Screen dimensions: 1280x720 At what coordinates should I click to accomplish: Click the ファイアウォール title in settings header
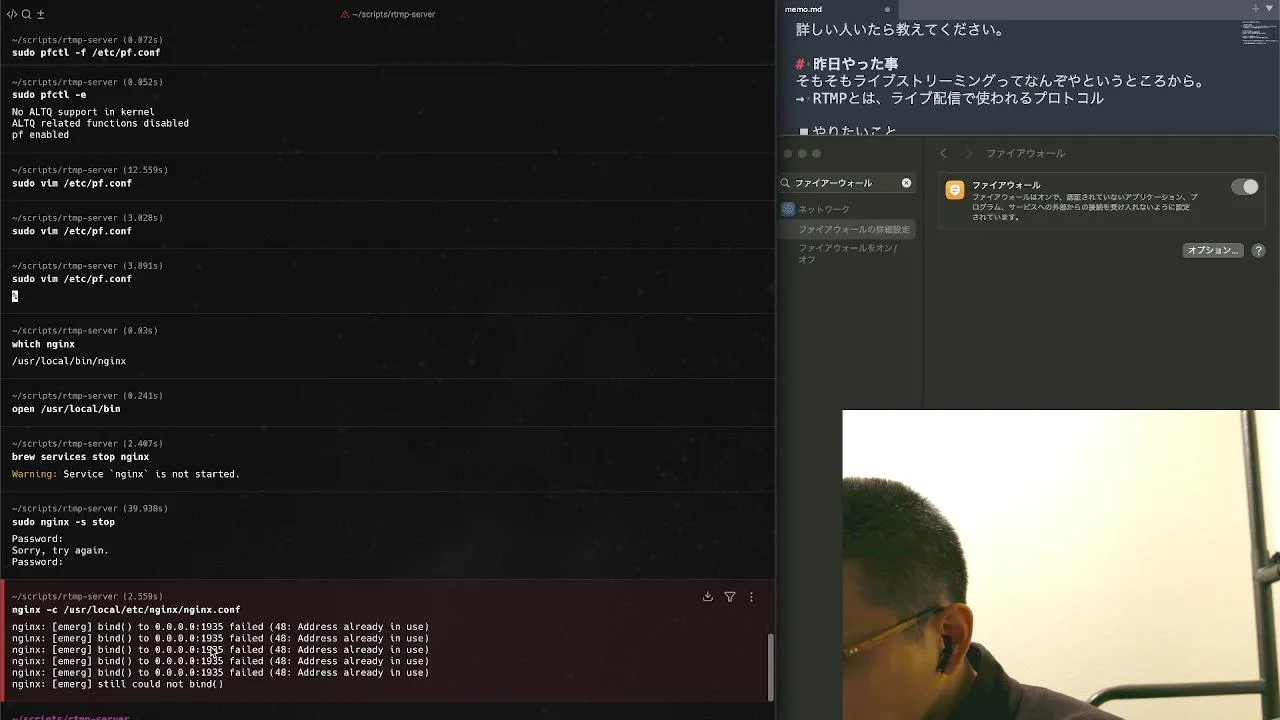1025,153
